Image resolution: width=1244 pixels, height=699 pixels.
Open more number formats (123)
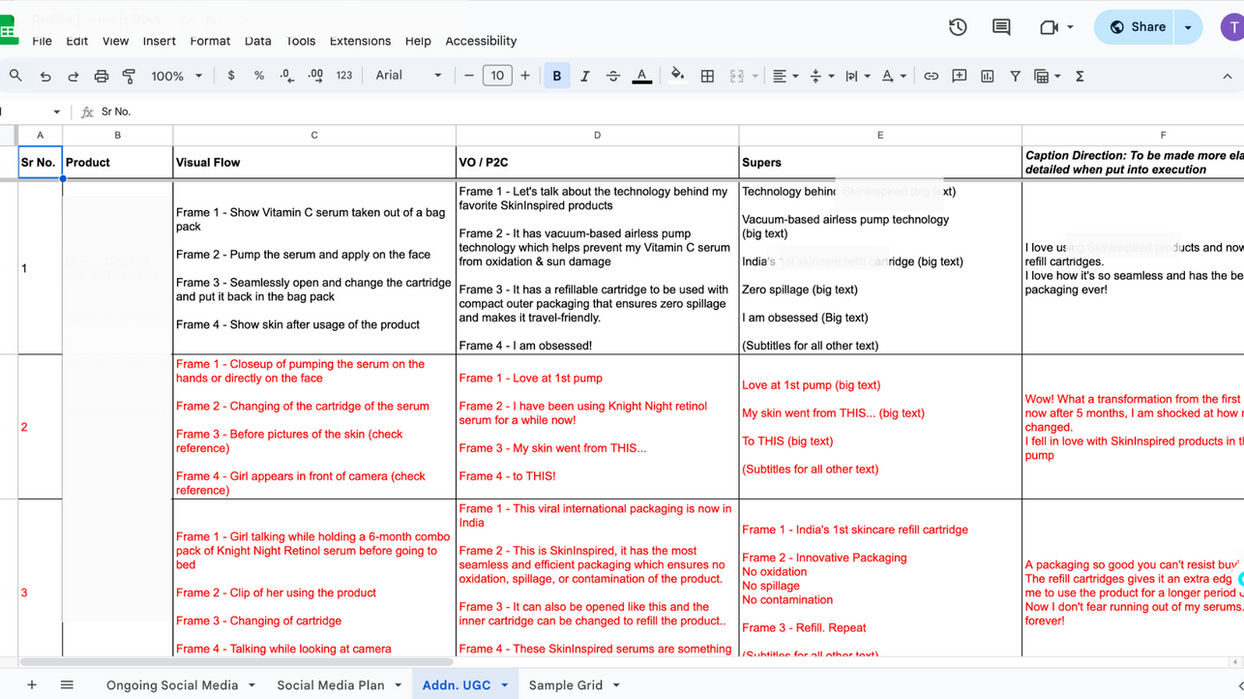tap(344, 76)
